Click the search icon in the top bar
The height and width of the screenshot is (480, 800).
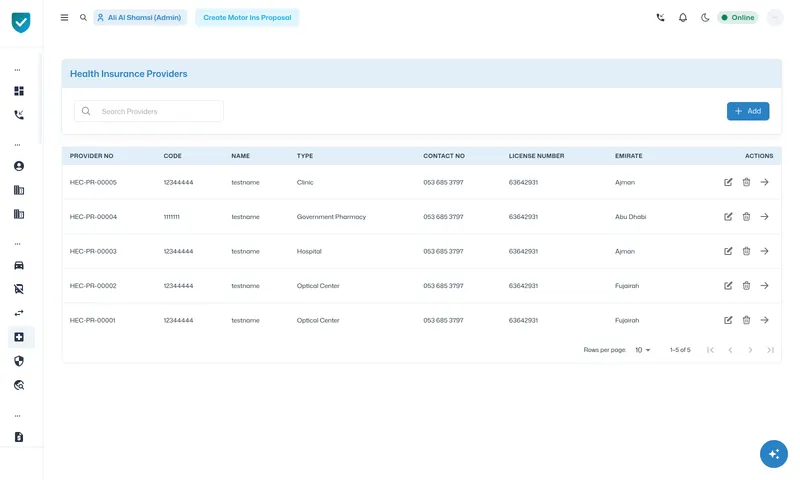point(83,17)
